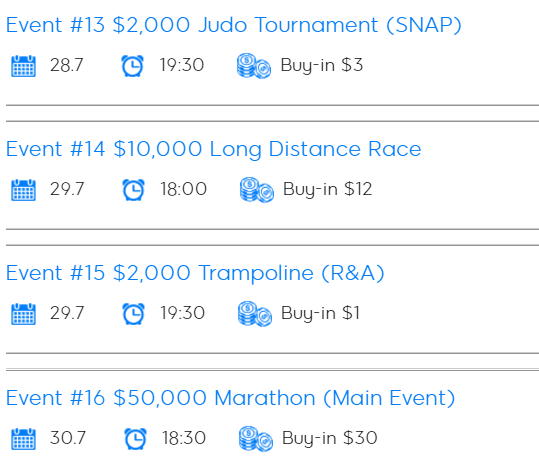
Task: Open Event #16 Marathon Main Event link
Action: 231,398
